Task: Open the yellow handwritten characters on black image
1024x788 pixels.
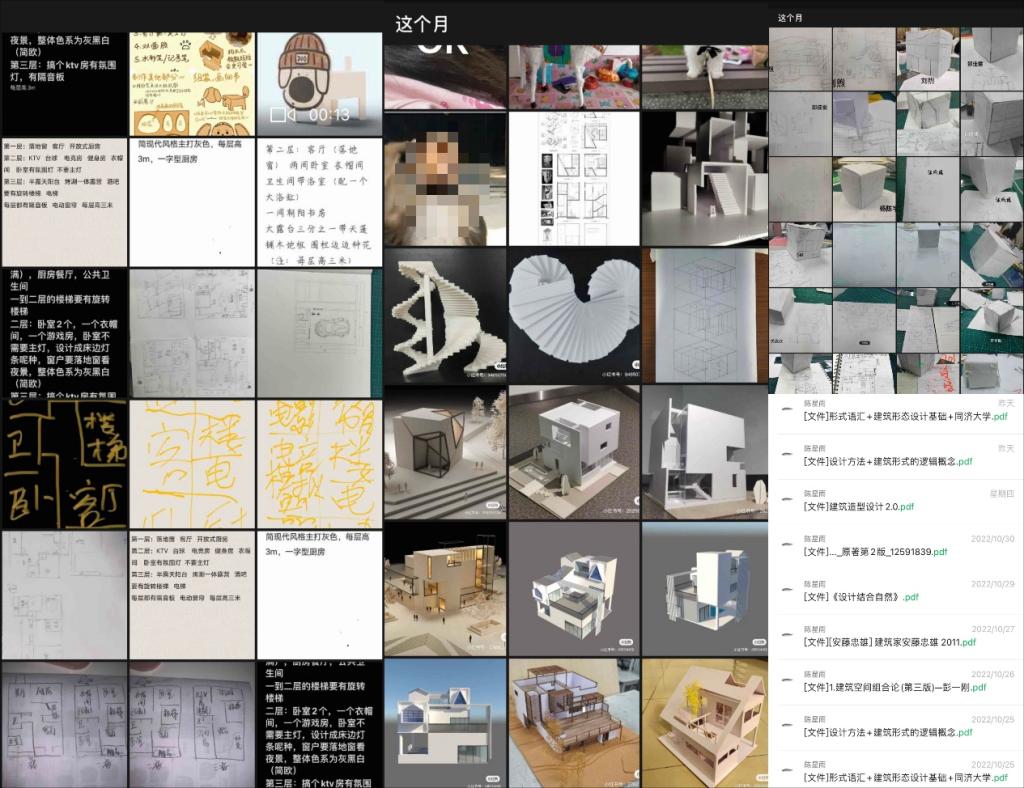Action: (x=65, y=465)
